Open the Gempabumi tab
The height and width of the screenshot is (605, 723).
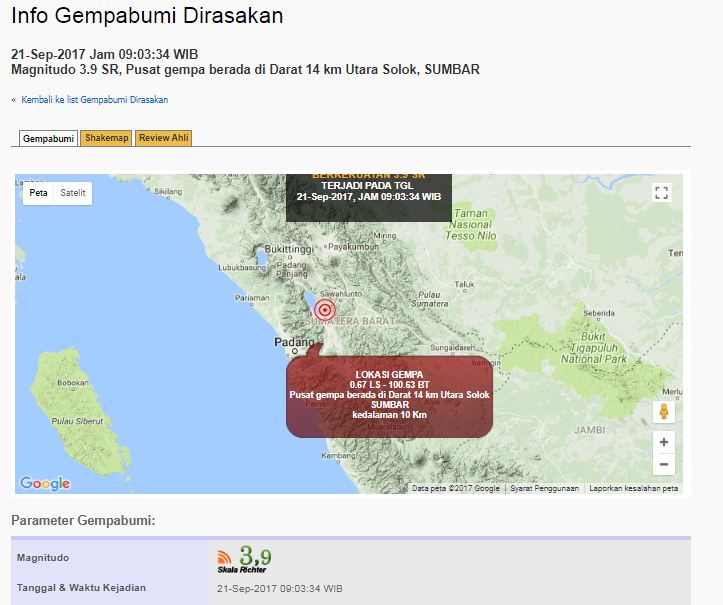click(48, 138)
